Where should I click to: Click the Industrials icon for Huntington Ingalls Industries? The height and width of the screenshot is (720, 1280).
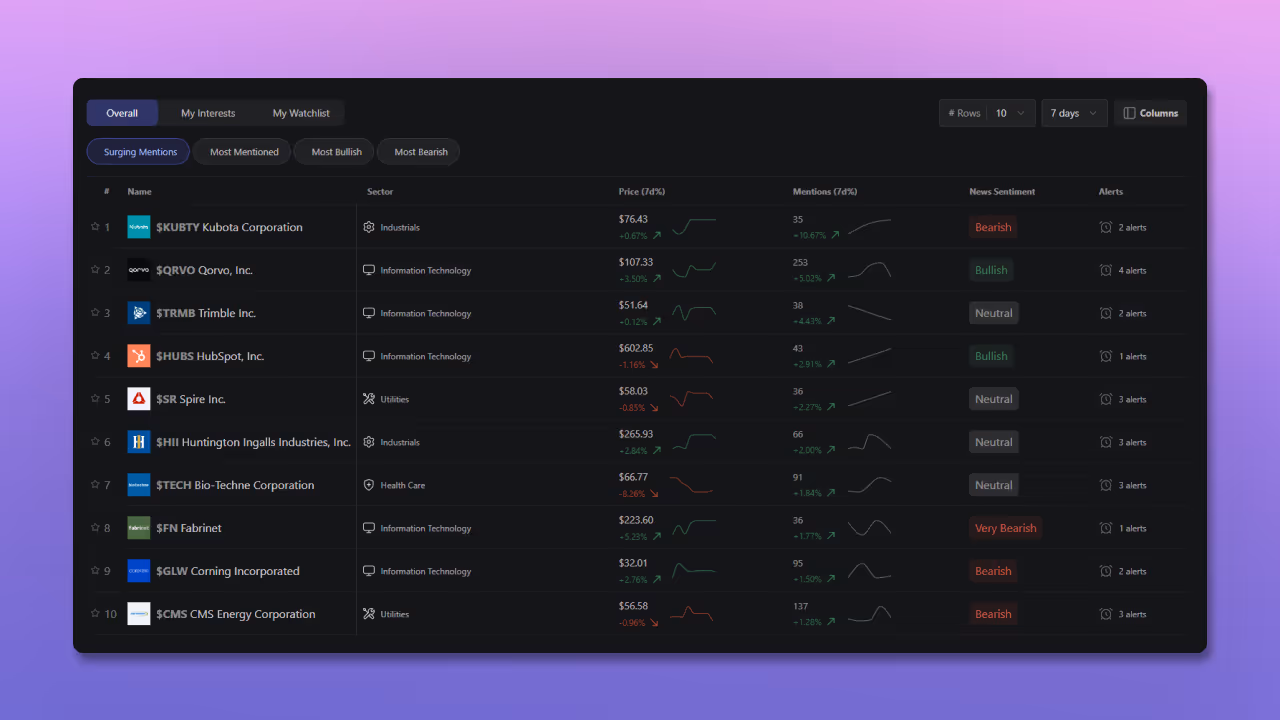pyautogui.click(x=368, y=441)
